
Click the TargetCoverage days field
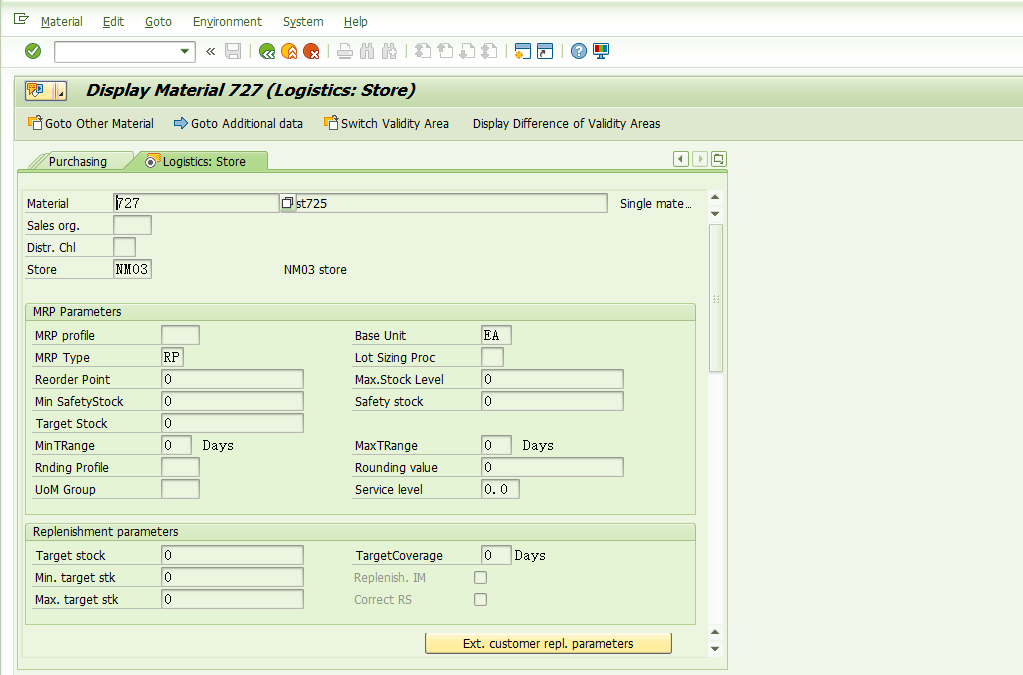tap(496, 555)
